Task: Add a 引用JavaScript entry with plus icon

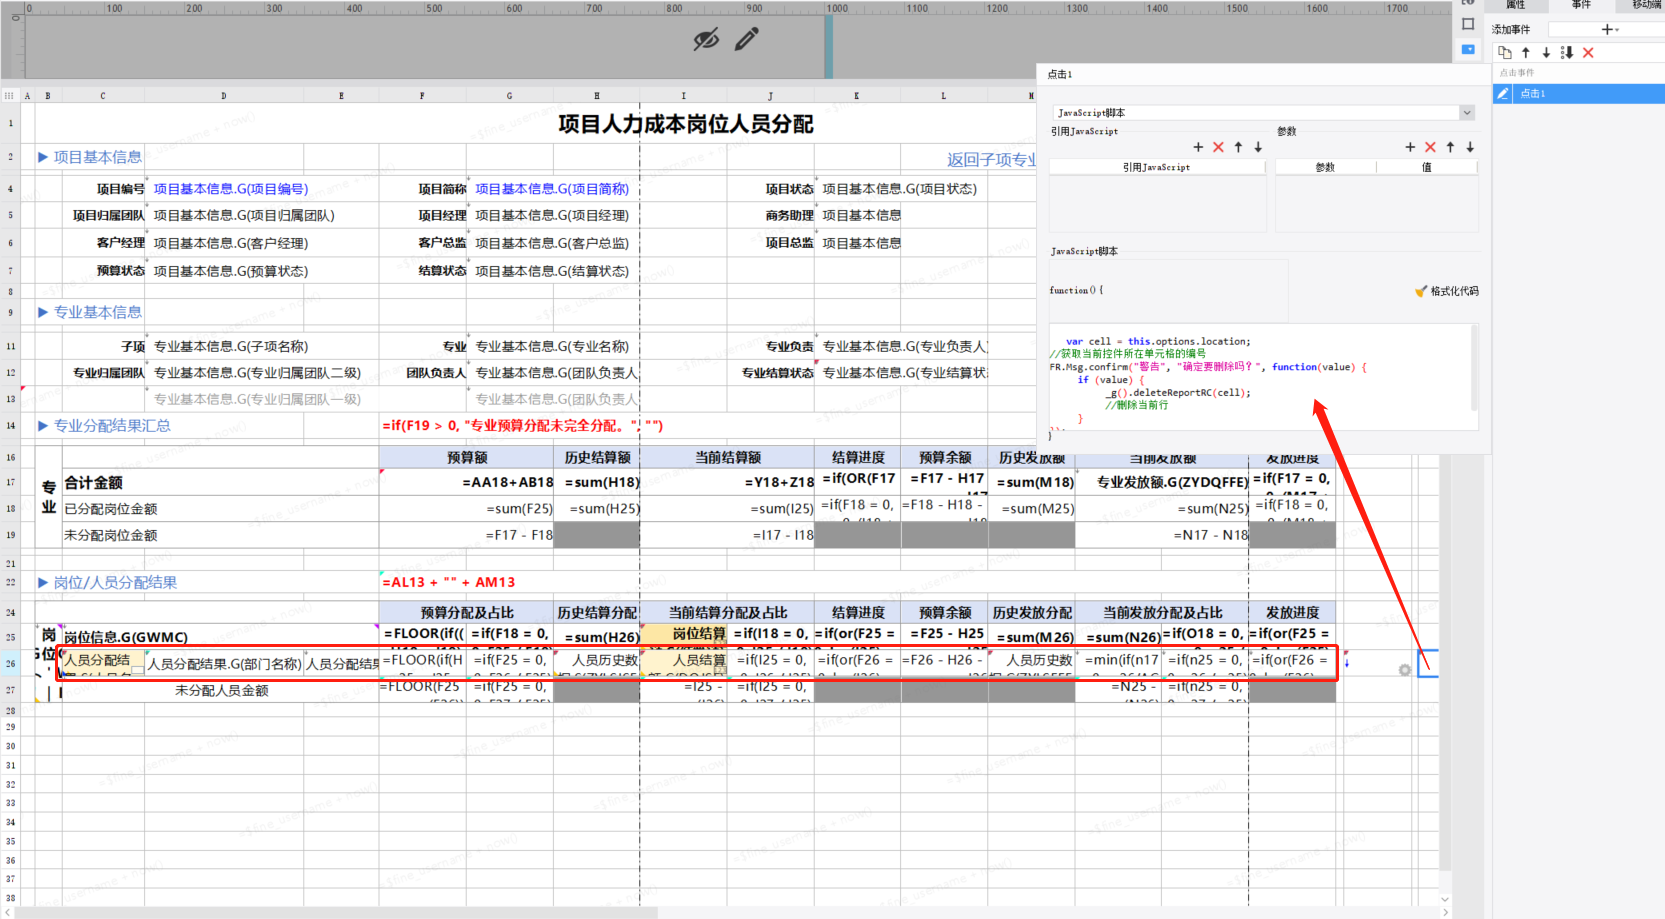Action: pos(1198,147)
